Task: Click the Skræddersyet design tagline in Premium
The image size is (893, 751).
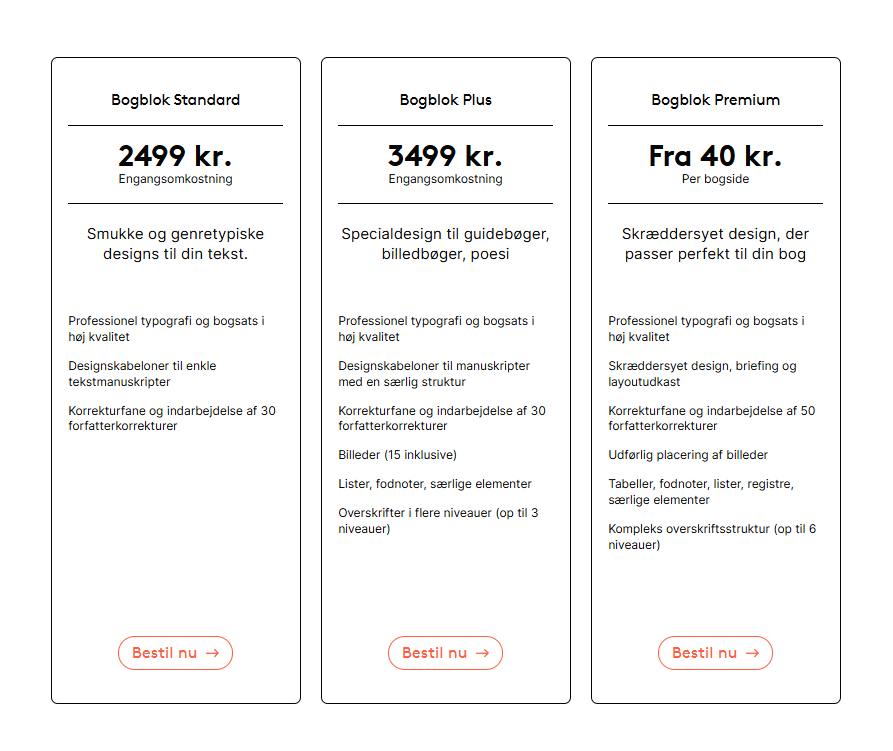Action: (715, 244)
